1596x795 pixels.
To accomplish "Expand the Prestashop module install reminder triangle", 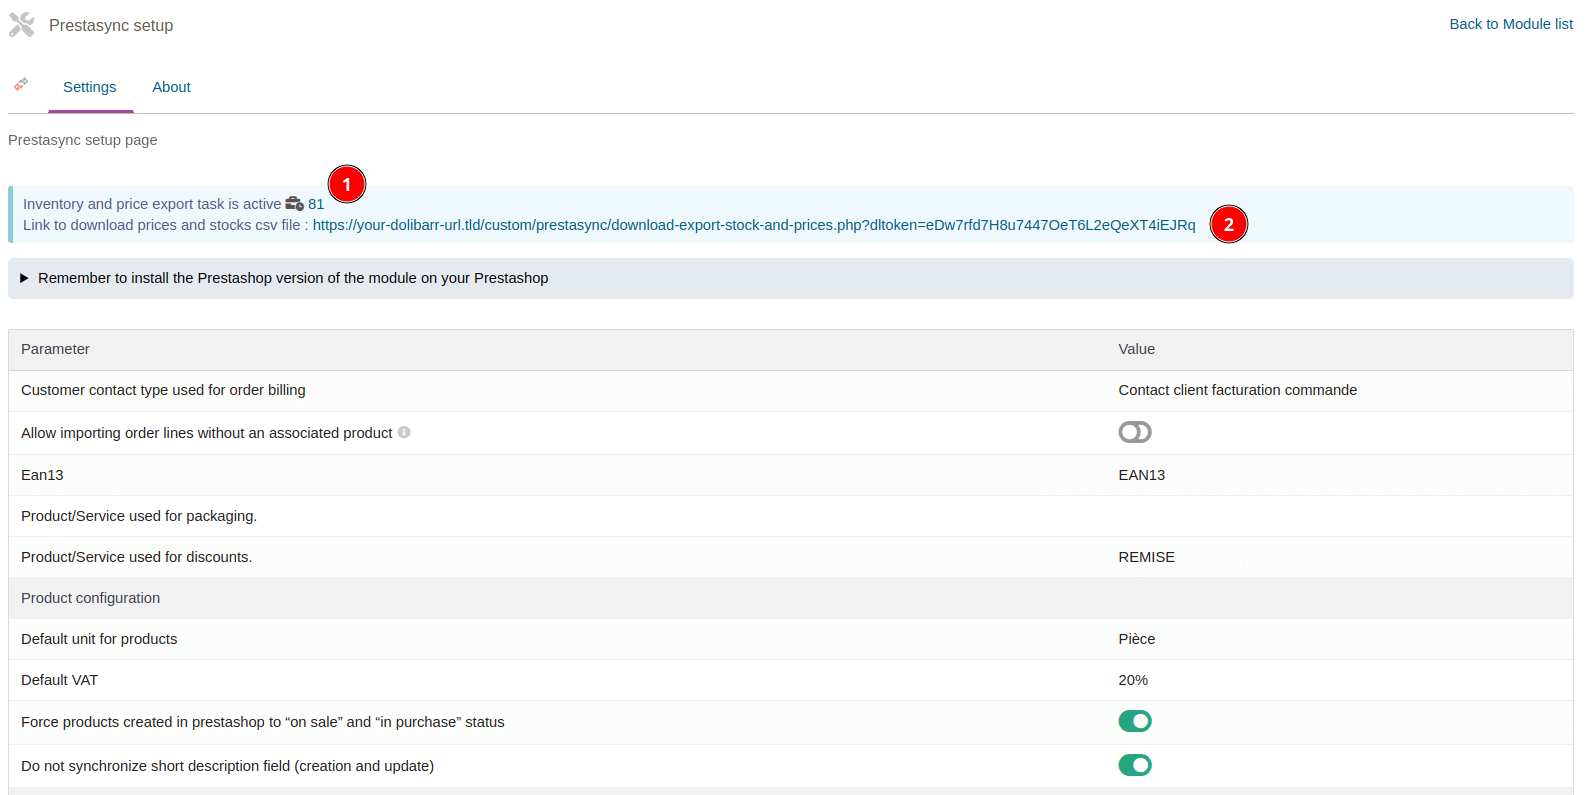I will 24,278.
